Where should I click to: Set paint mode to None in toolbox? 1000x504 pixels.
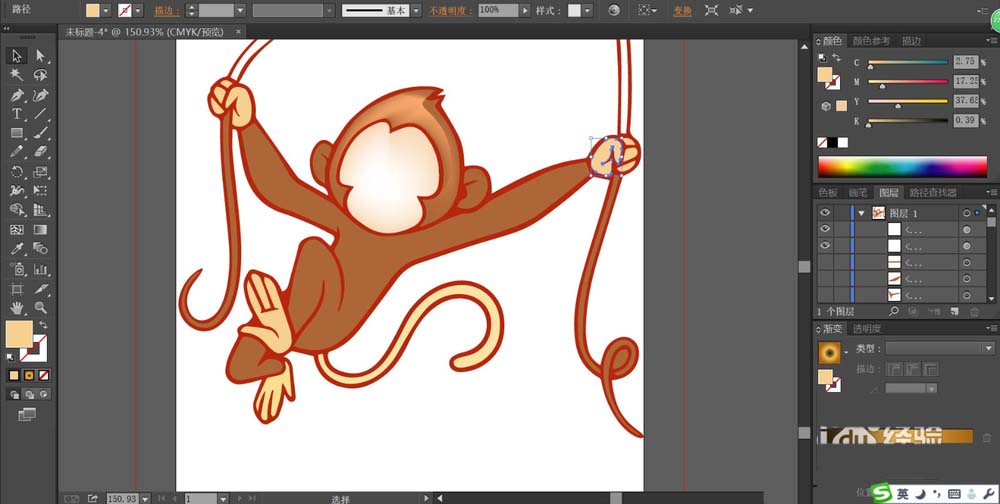(x=43, y=375)
